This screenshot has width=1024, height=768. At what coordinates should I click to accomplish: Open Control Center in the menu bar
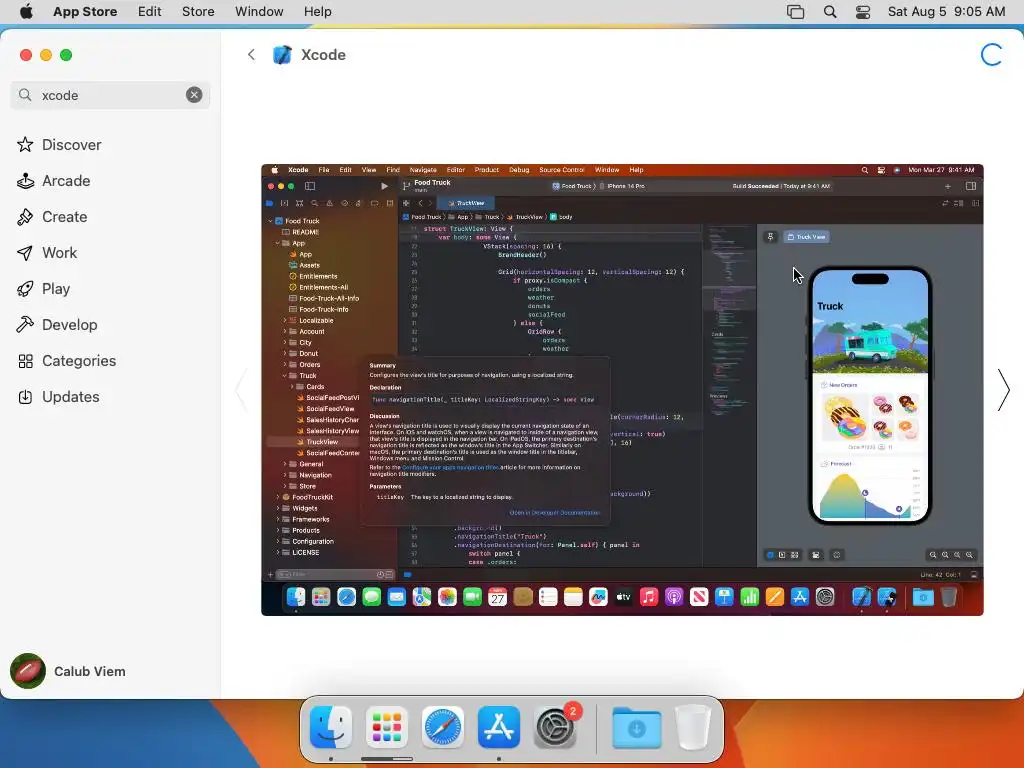pyautogui.click(x=863, y=12)
